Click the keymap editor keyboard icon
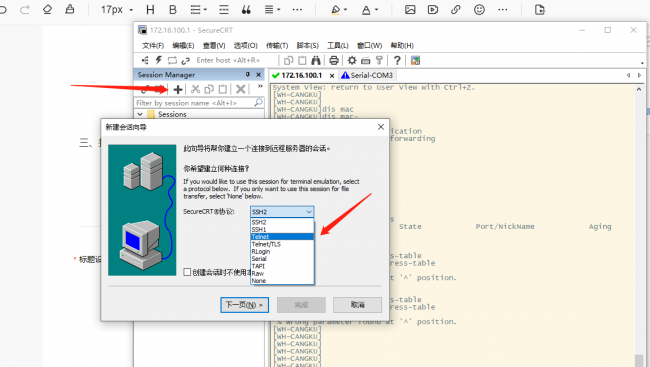Screen dimensions: 650x367 366,61
